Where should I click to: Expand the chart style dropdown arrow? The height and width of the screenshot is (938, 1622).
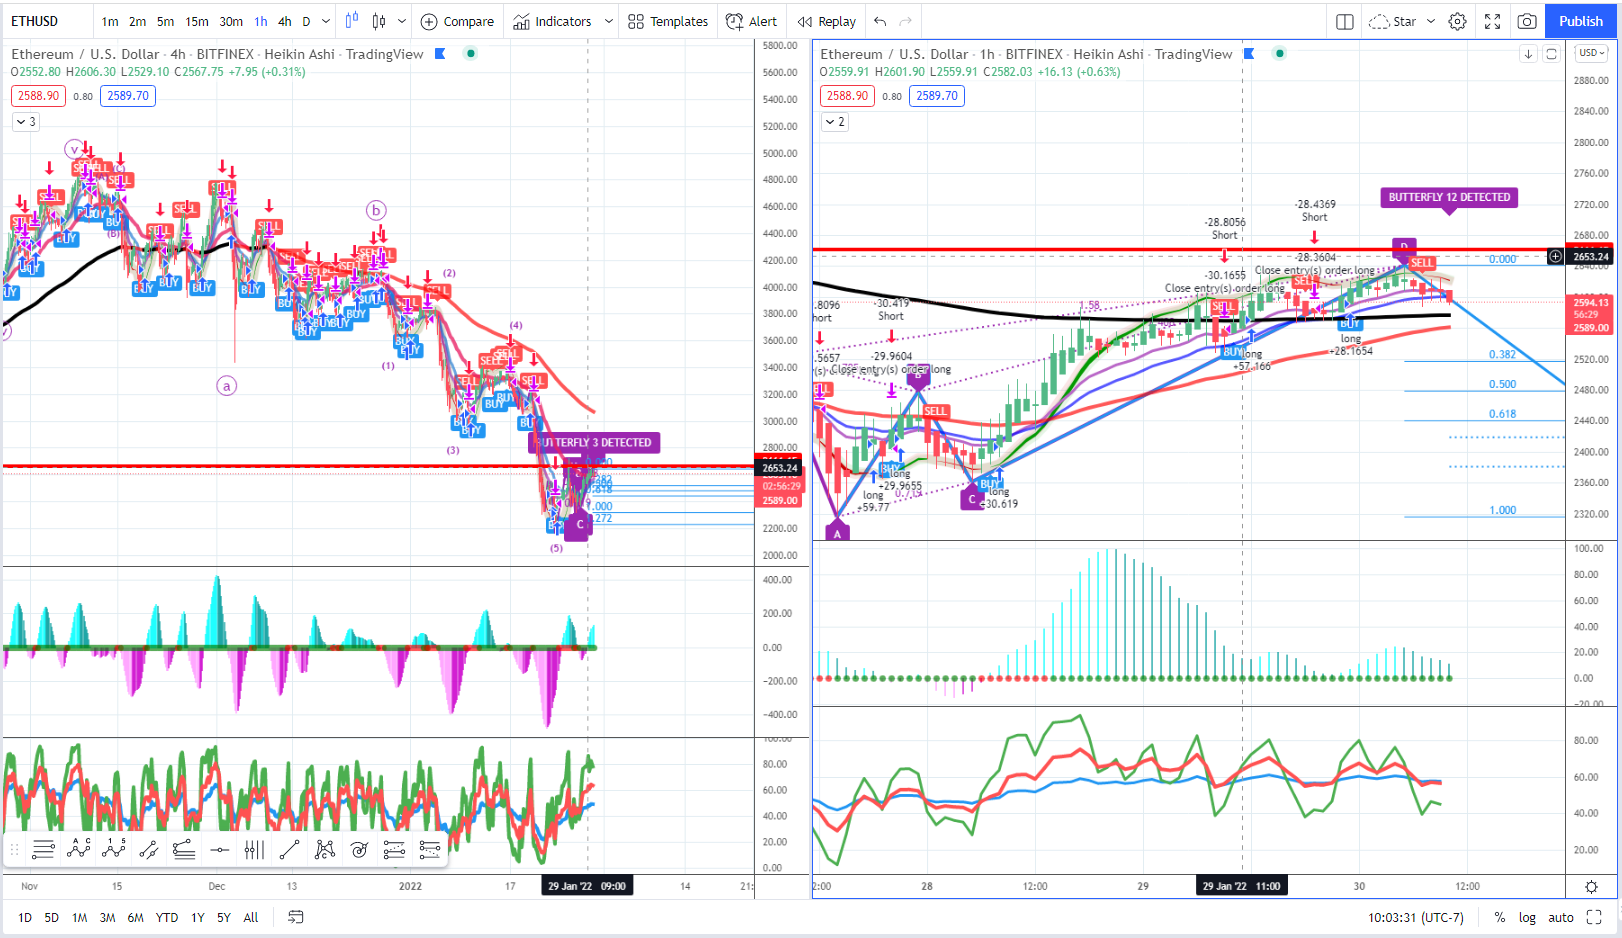click(402, 21)
